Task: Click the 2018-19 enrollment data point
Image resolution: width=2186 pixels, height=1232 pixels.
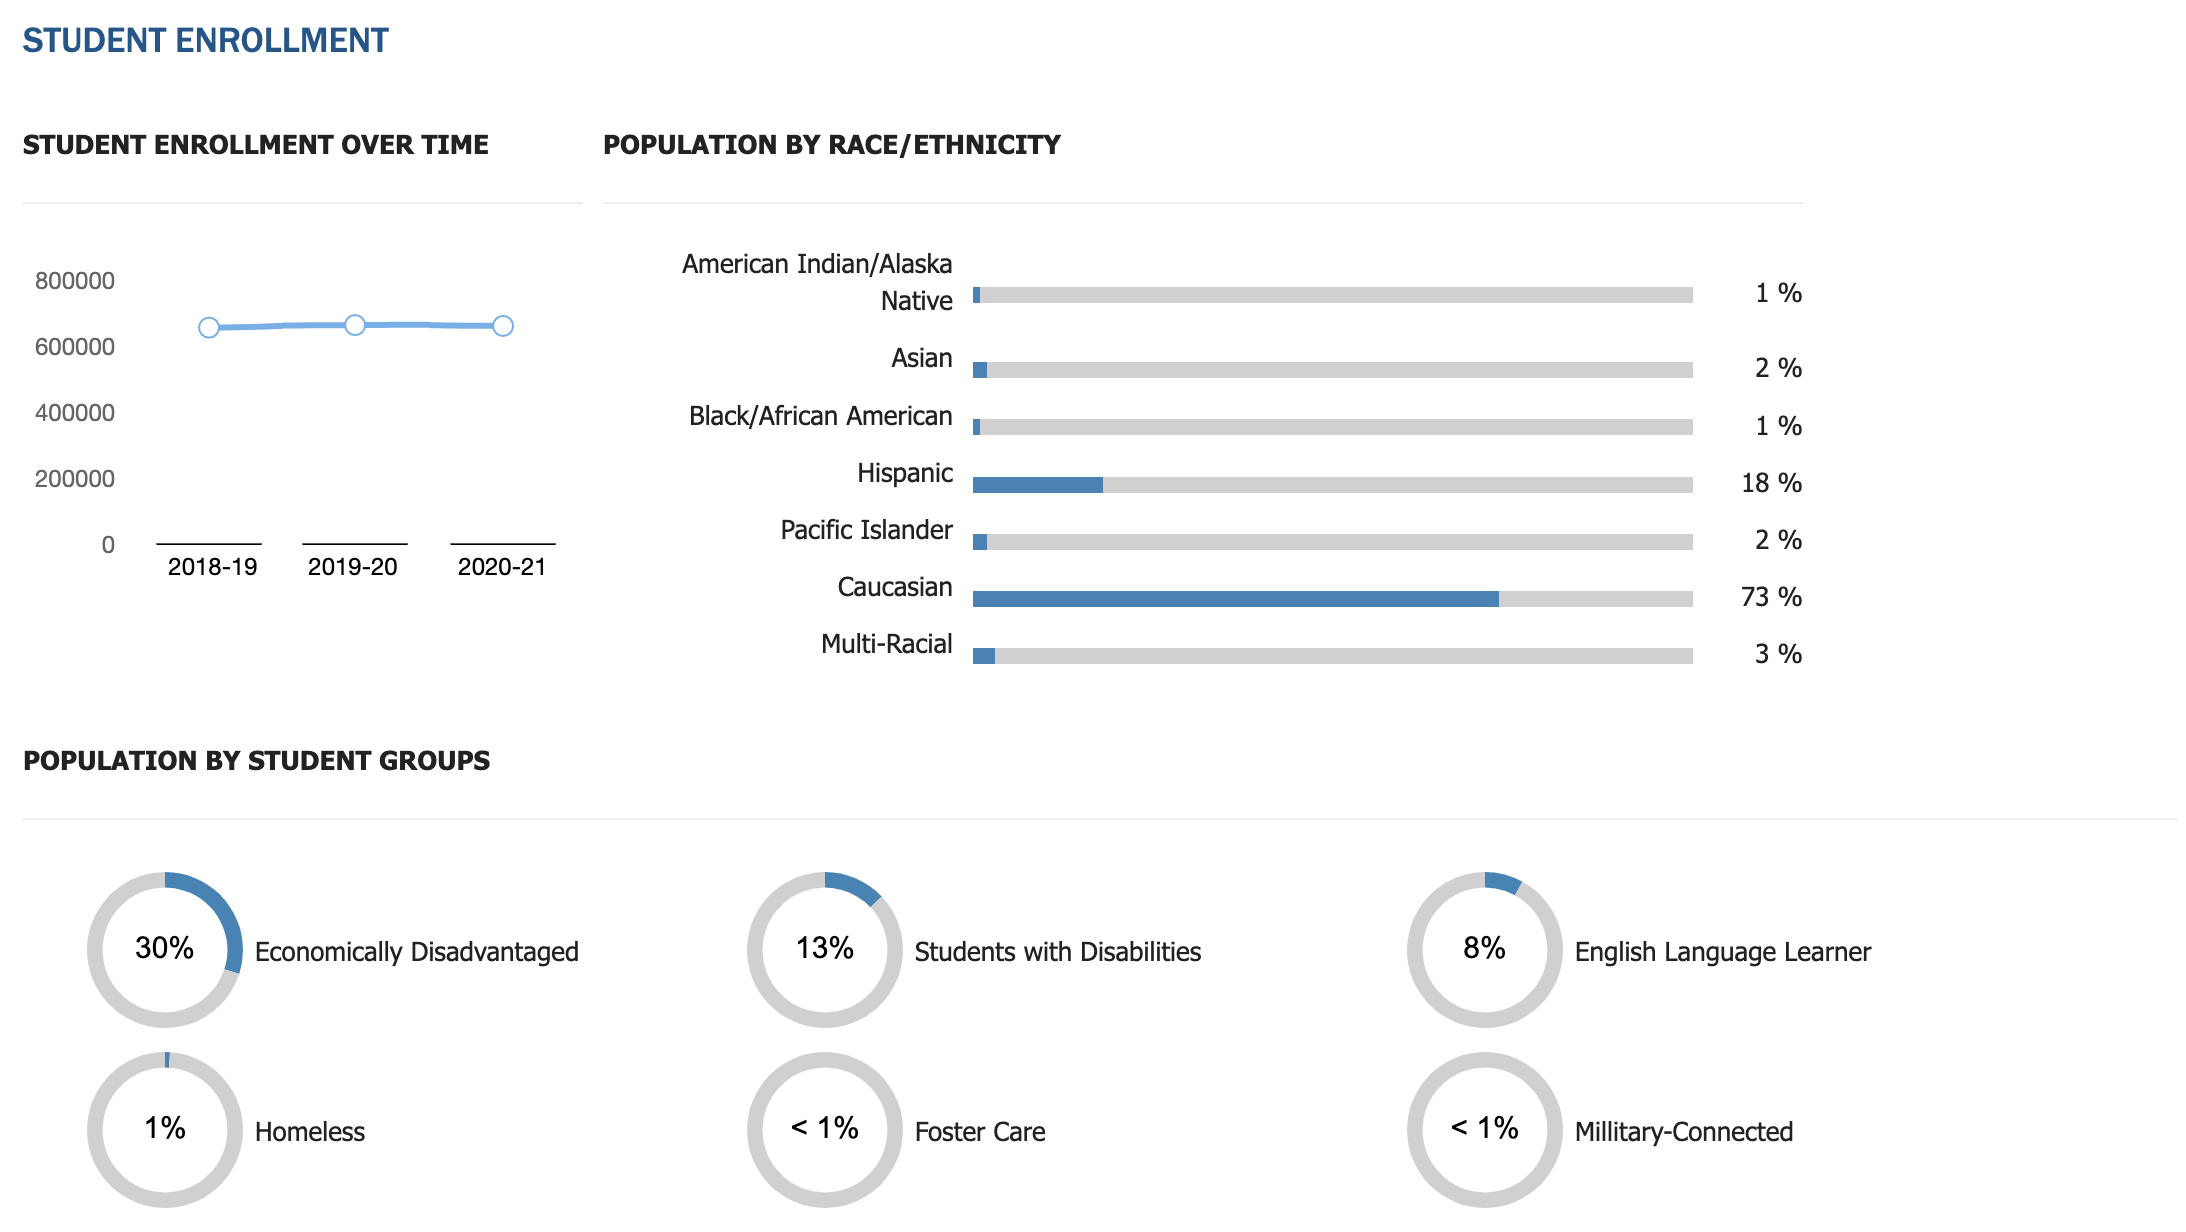Action: pyautogui.click(x=209, y=328)
